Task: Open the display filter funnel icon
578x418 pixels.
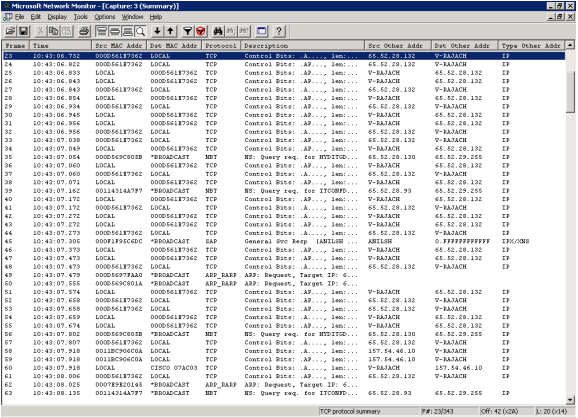Action: point(188,31)
